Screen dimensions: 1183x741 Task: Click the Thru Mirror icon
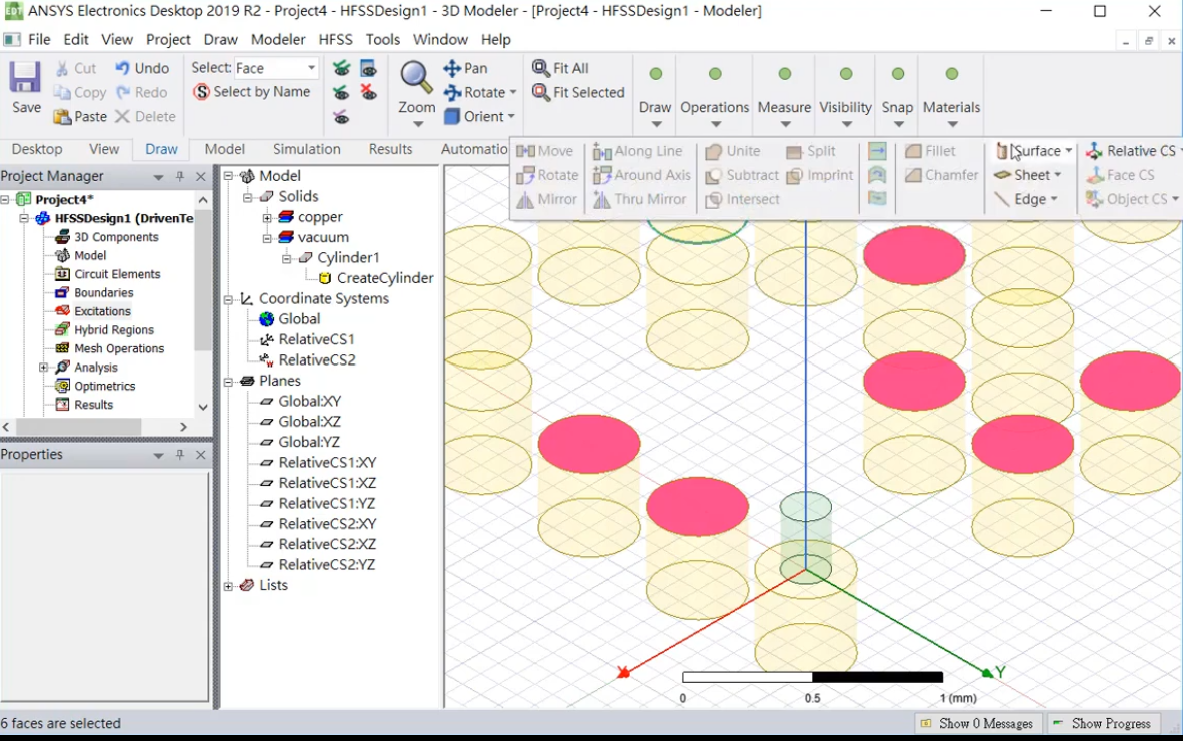[602, 200]
